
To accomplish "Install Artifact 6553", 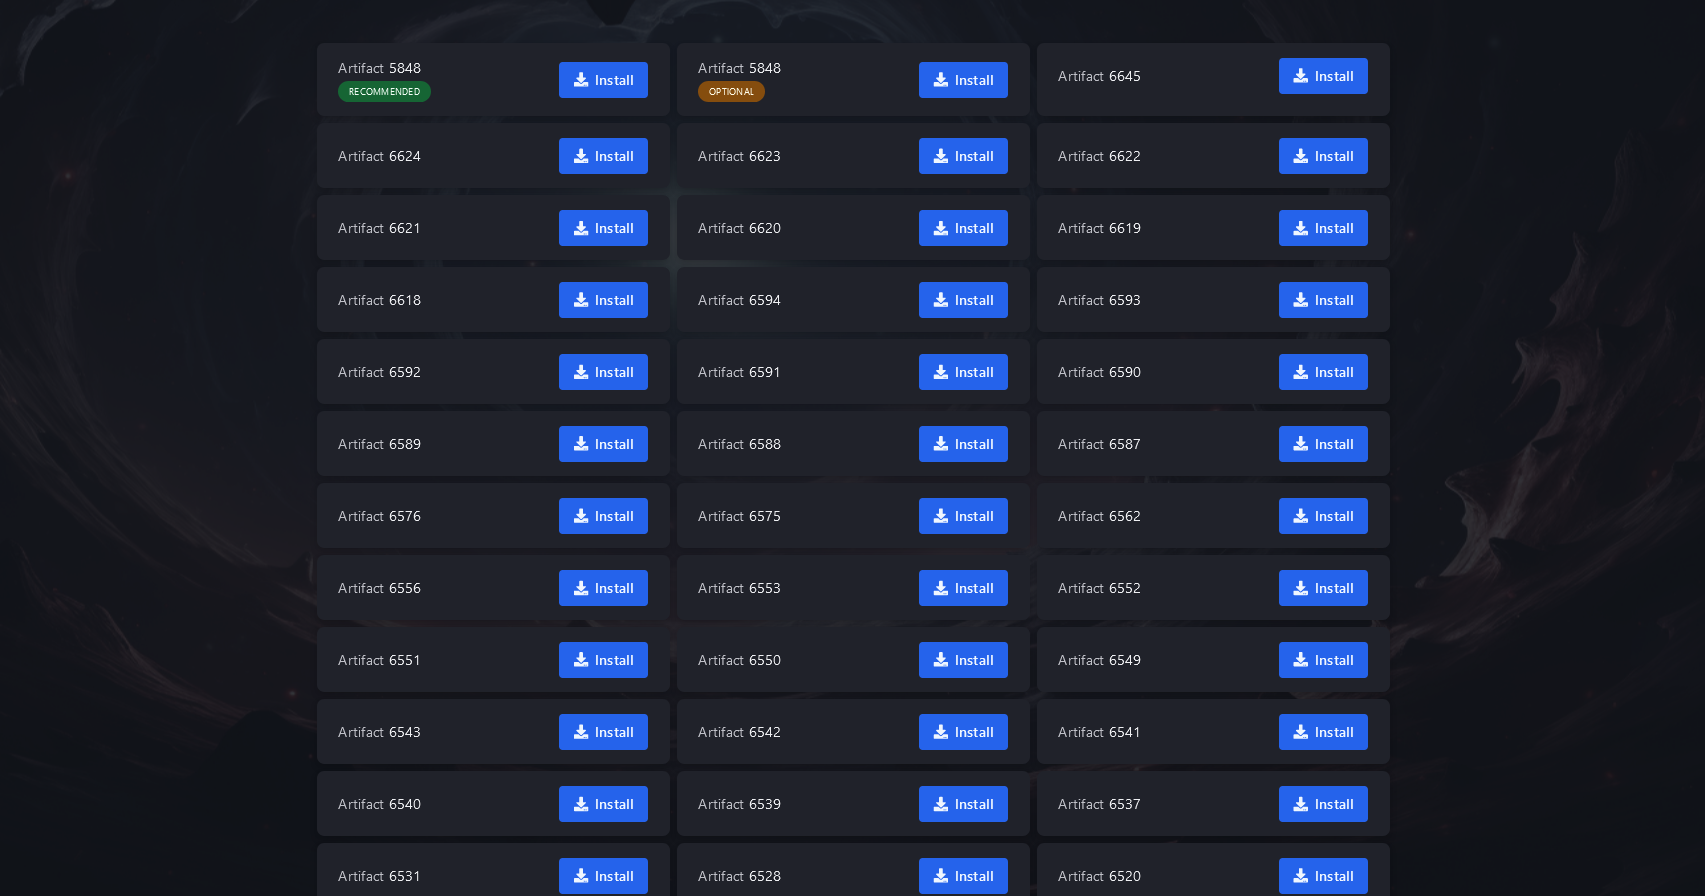I will [963, 588].
